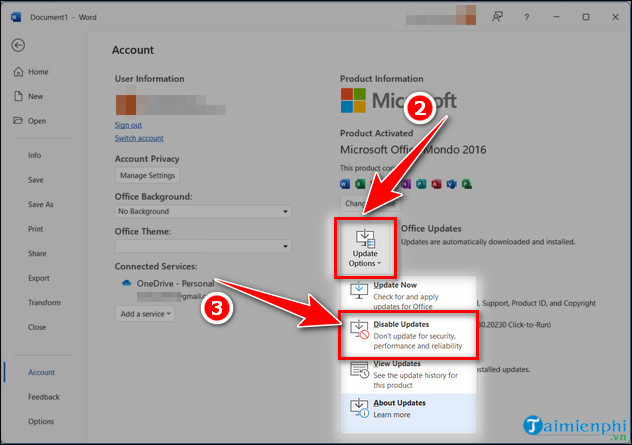Open the collaboration person icon in title bar
This screenshot has height=445, width=632.
pos(497,17)
